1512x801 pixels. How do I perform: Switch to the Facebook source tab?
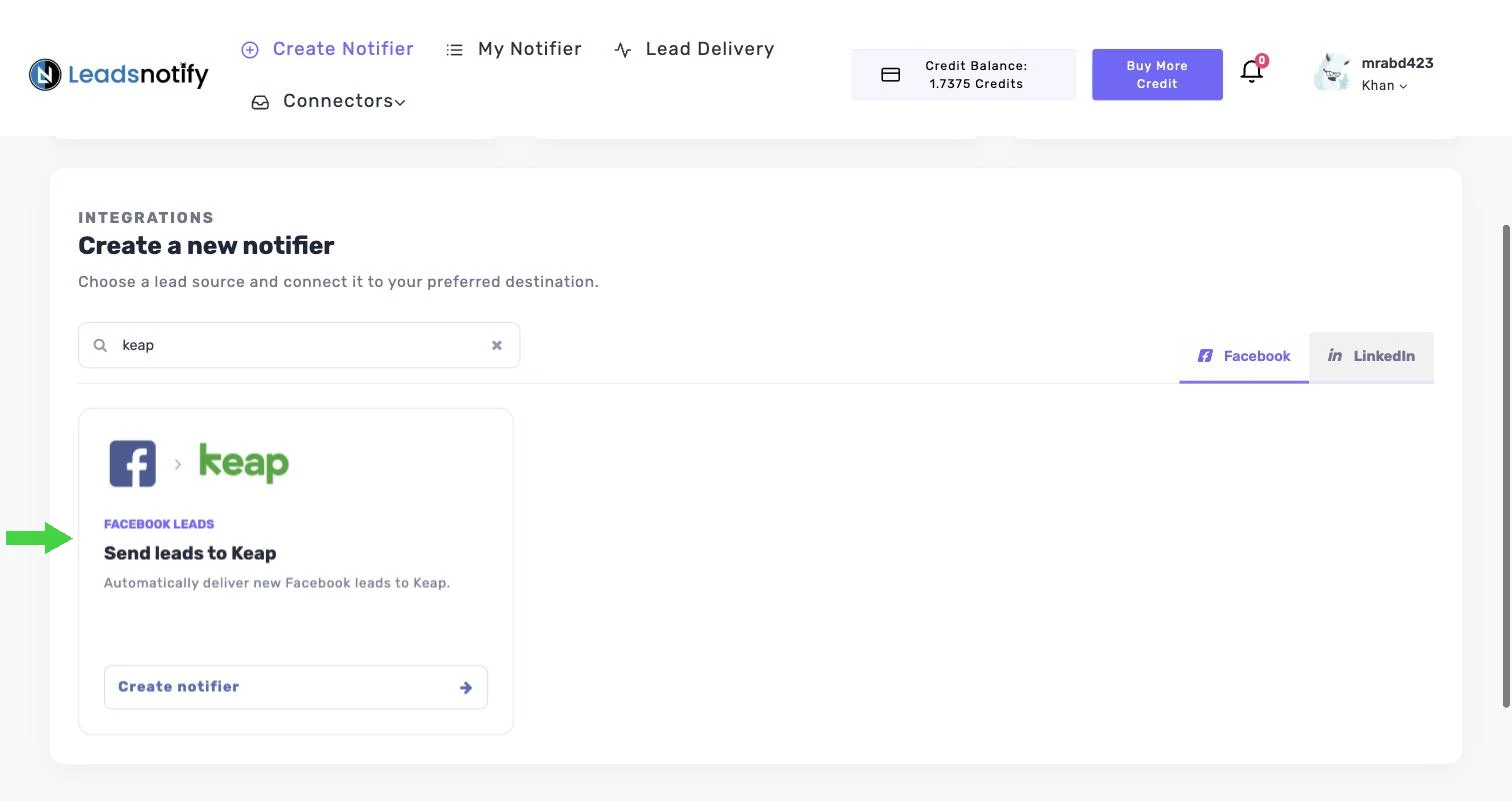pos(1244,356)
